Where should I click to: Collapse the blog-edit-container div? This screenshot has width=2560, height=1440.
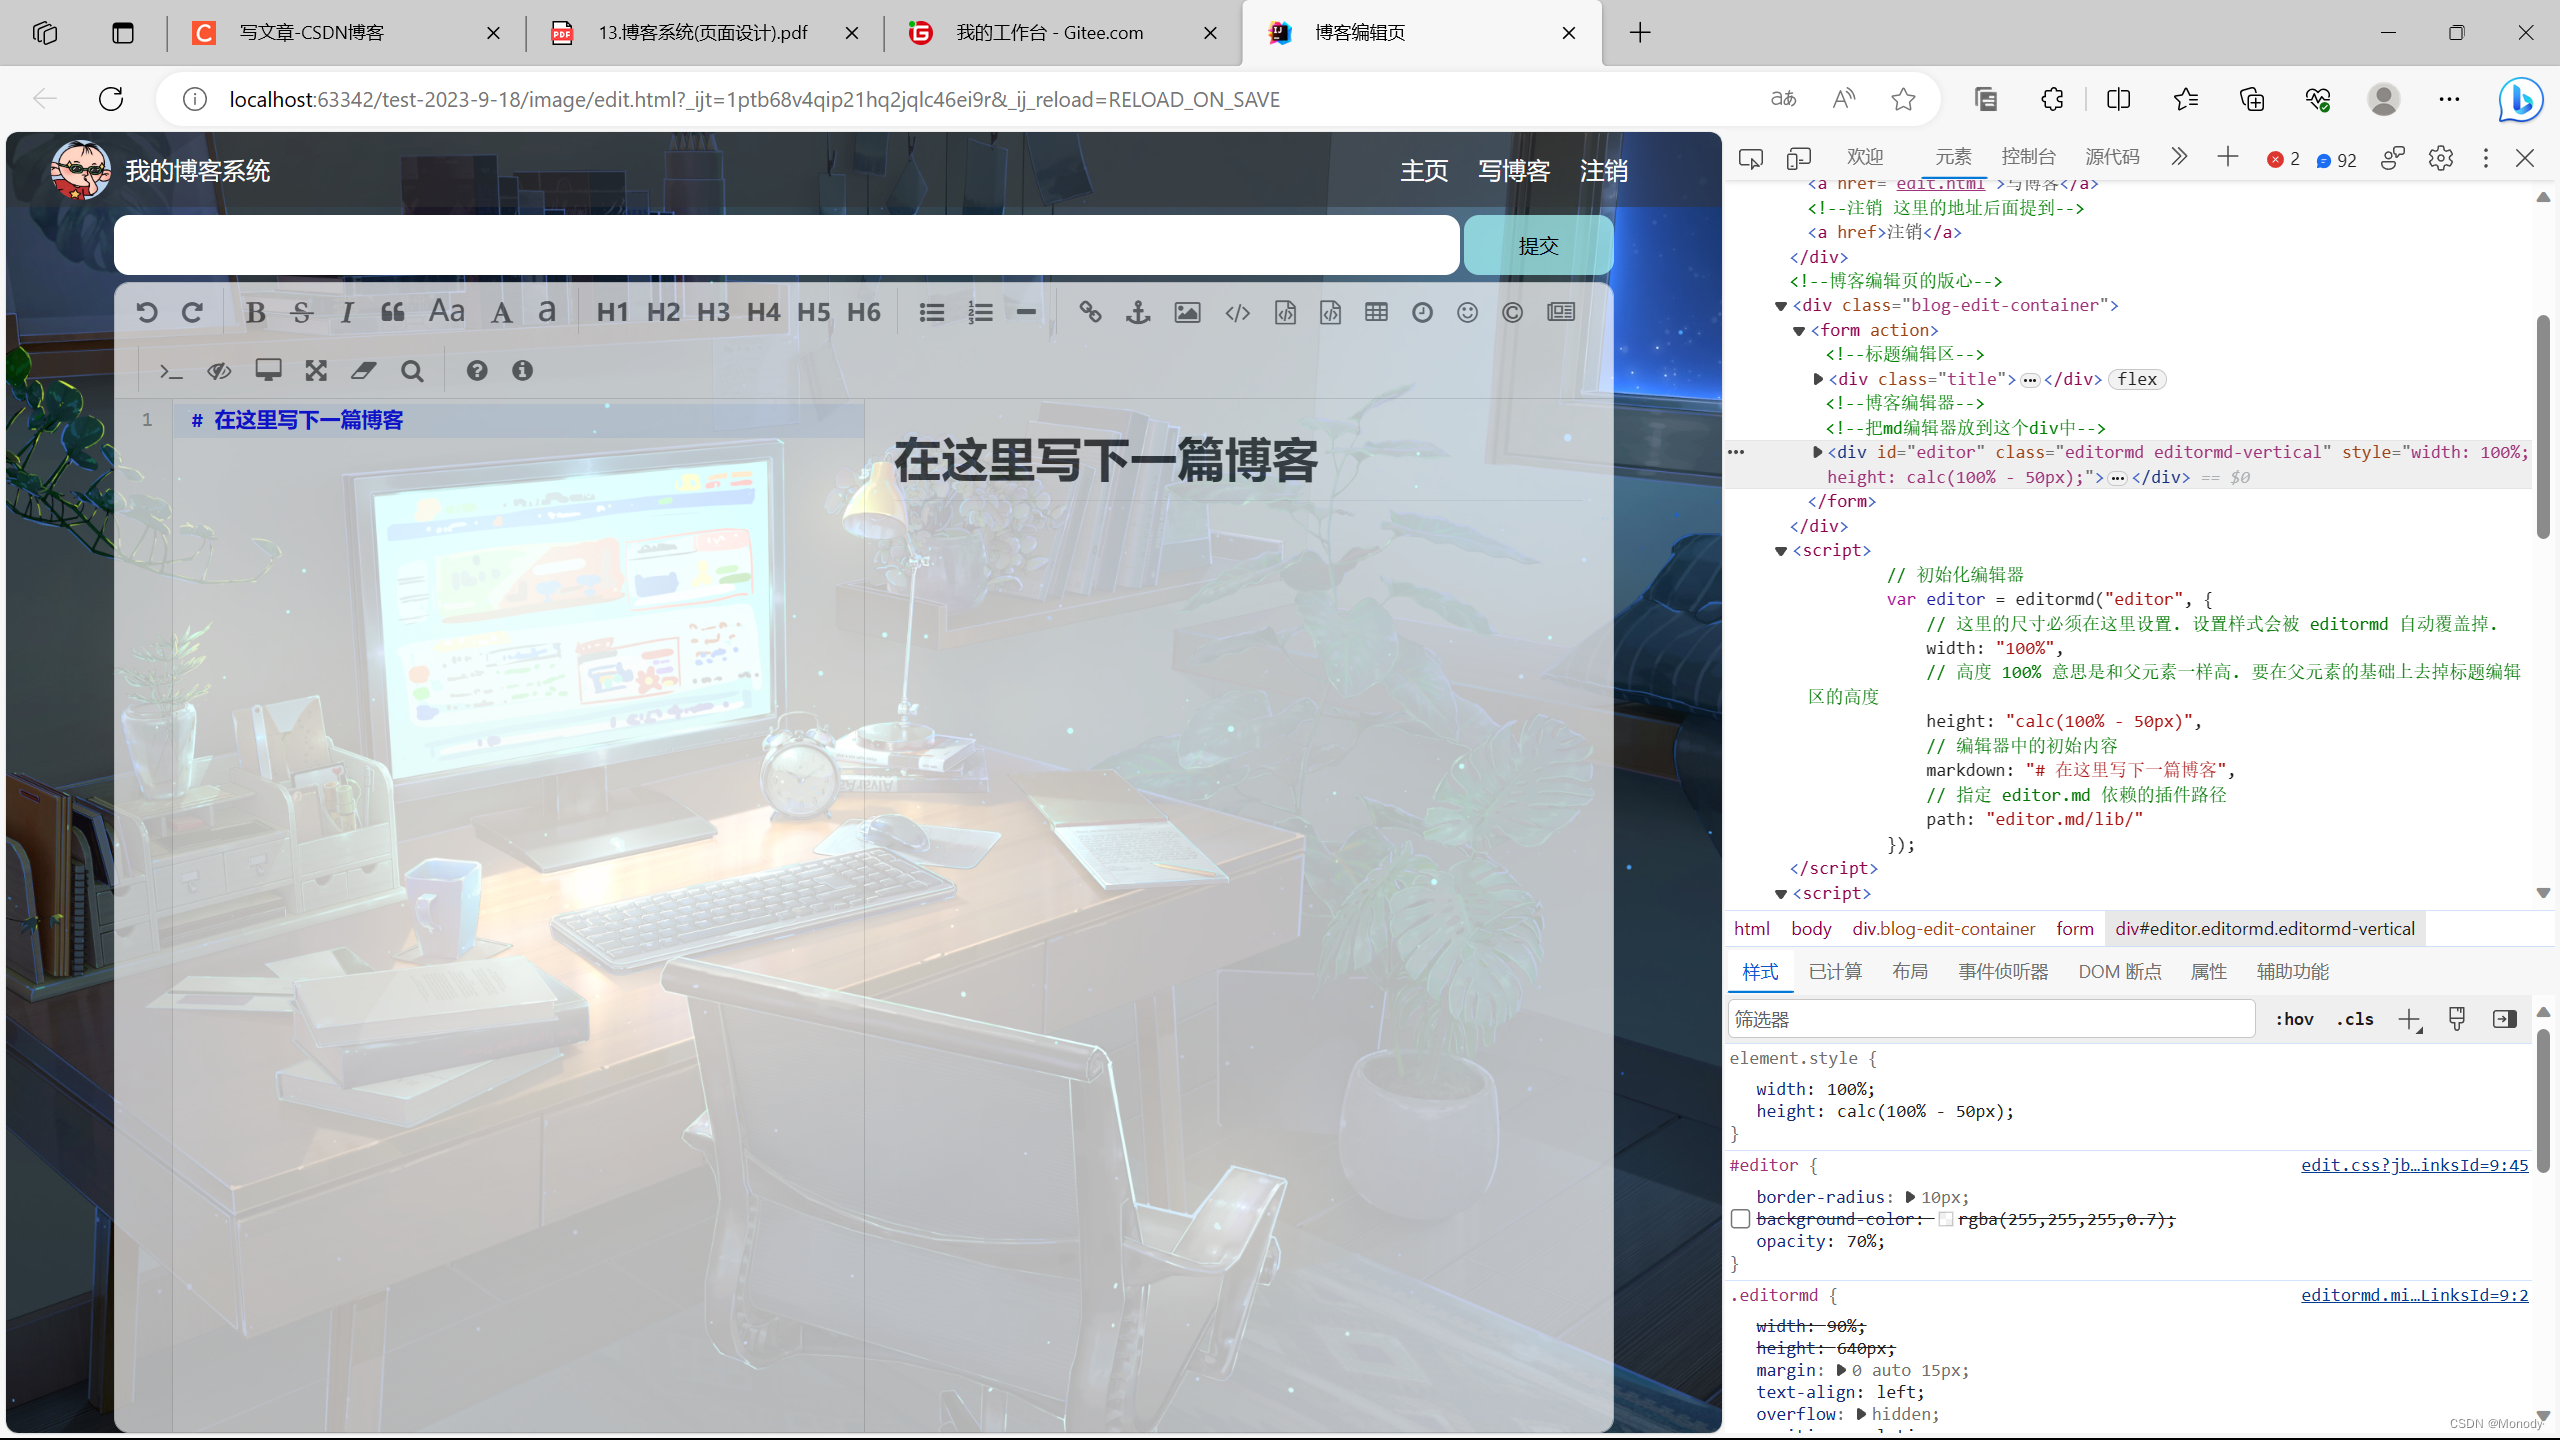coord(1781,306)
